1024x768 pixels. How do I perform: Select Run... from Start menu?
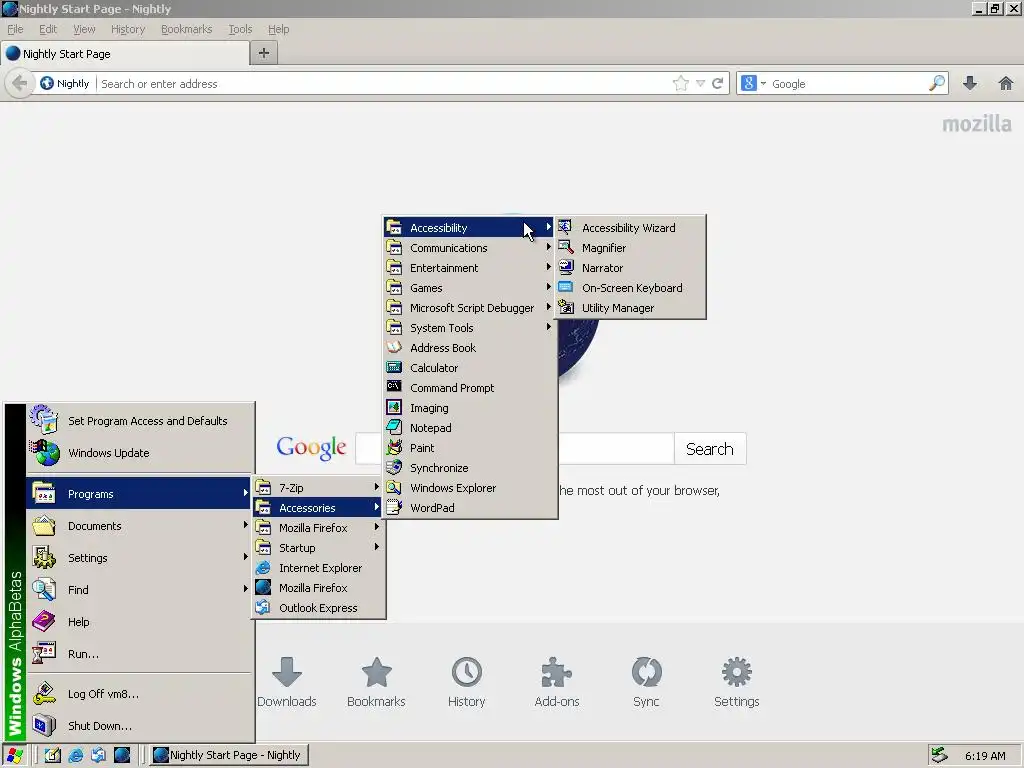pos(140,654)
